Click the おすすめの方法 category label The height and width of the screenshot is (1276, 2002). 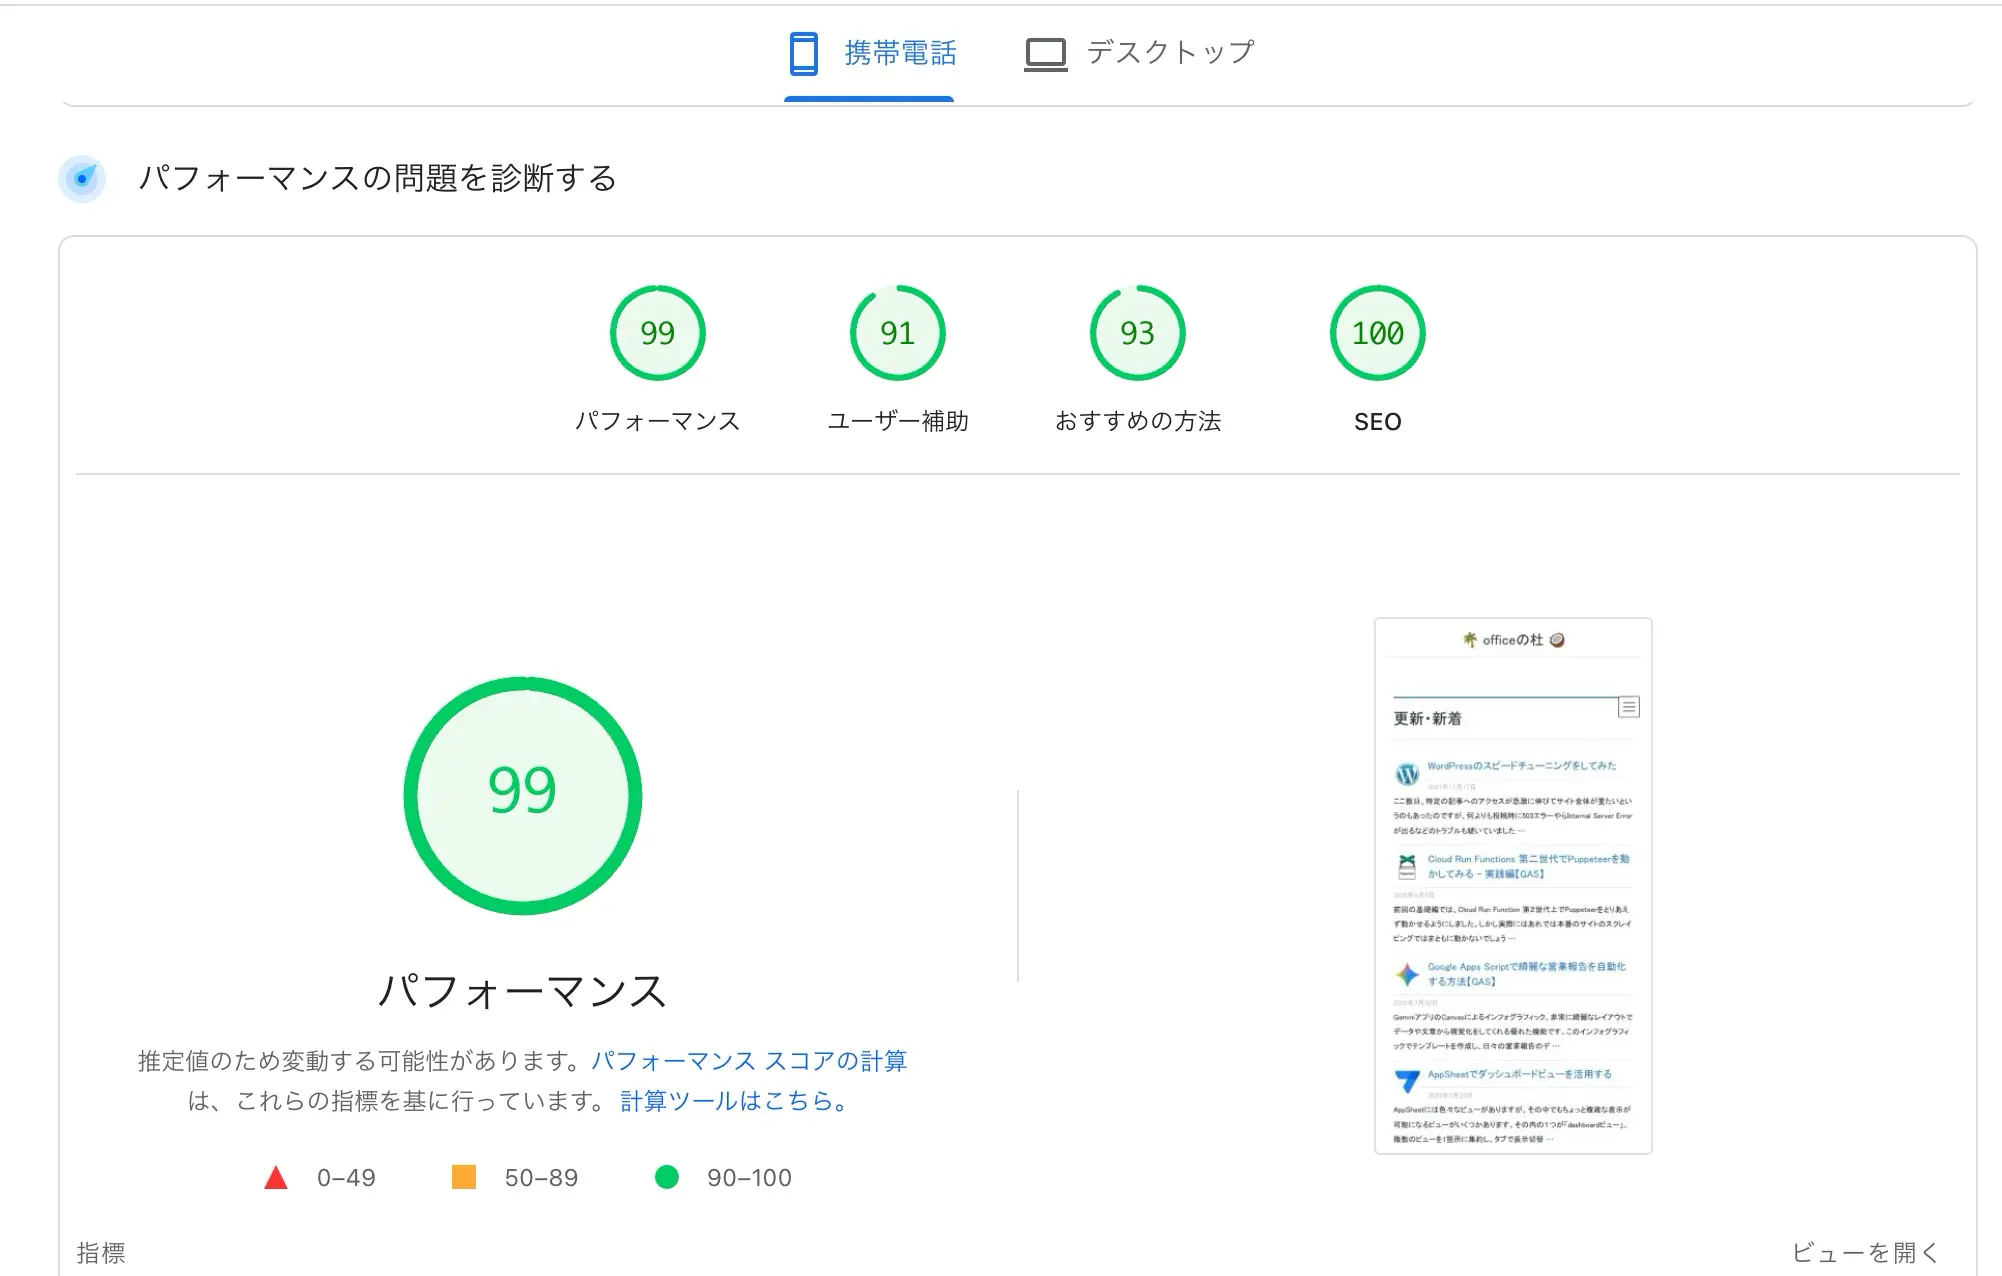click(1137, 421)
